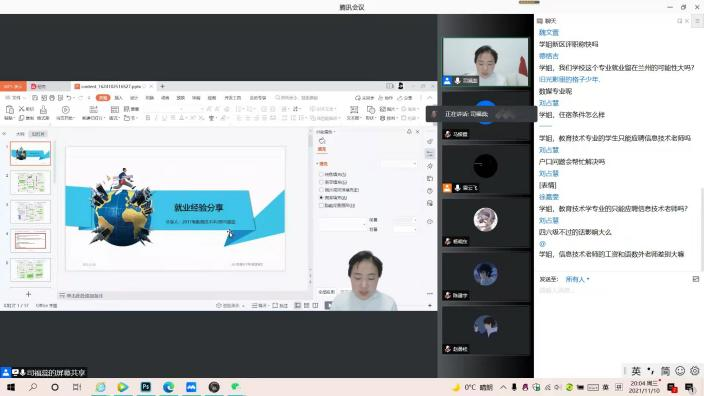Expand the 所有人 recipient dropdown
The image size is (704, 396).
tap(577, 279)
